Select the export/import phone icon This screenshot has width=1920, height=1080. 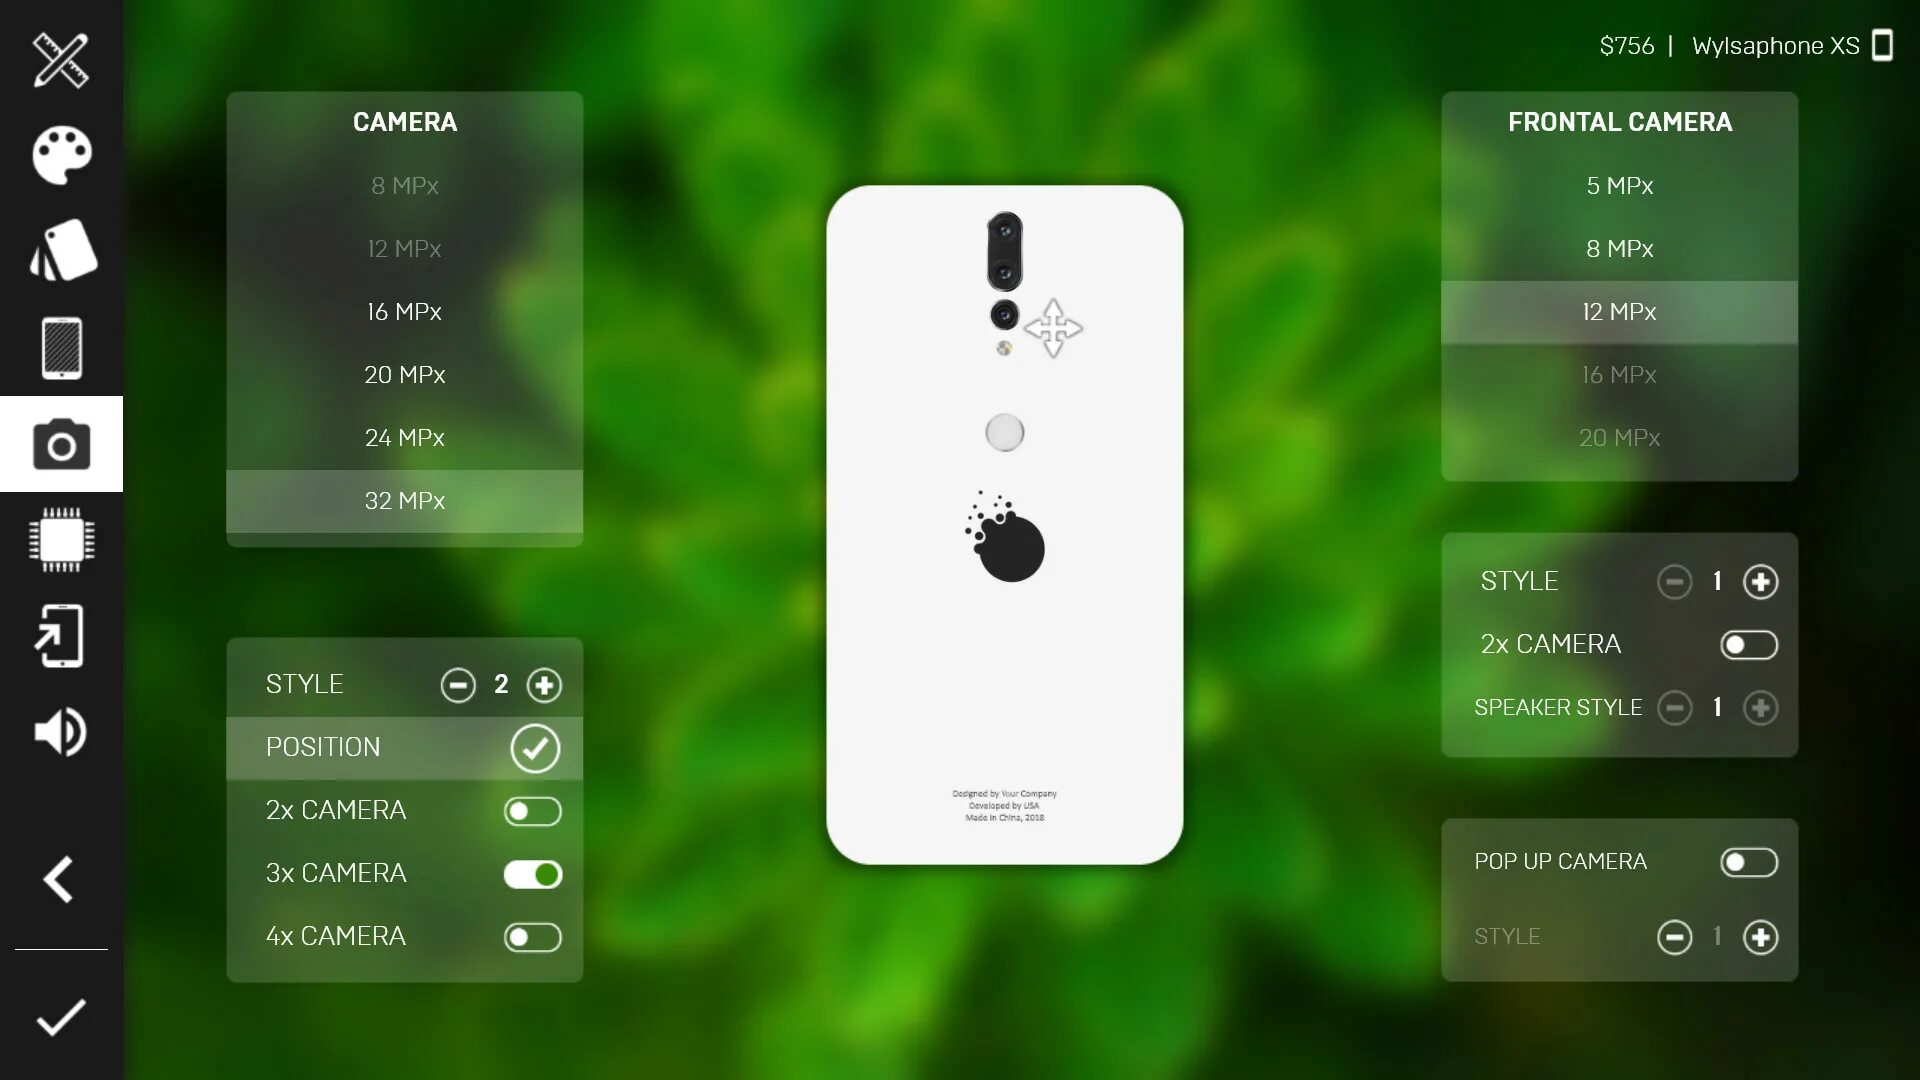coord(61,636)
